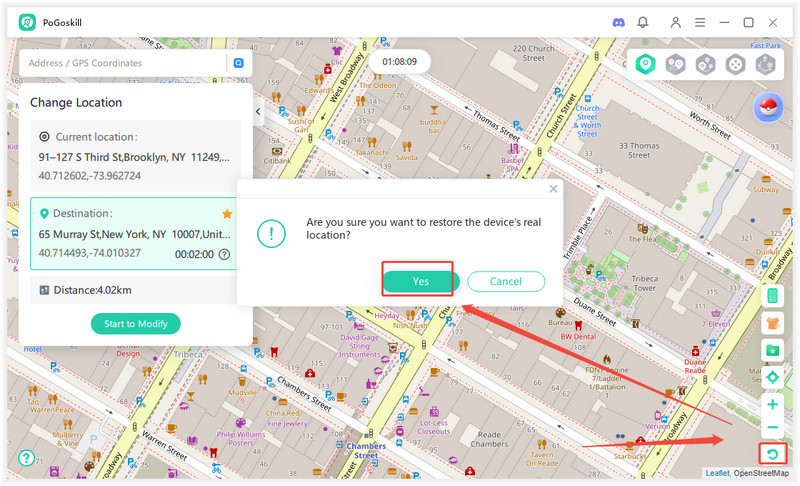Click current coordinates 40.712602,-73.962724

[x=90, y=176]
